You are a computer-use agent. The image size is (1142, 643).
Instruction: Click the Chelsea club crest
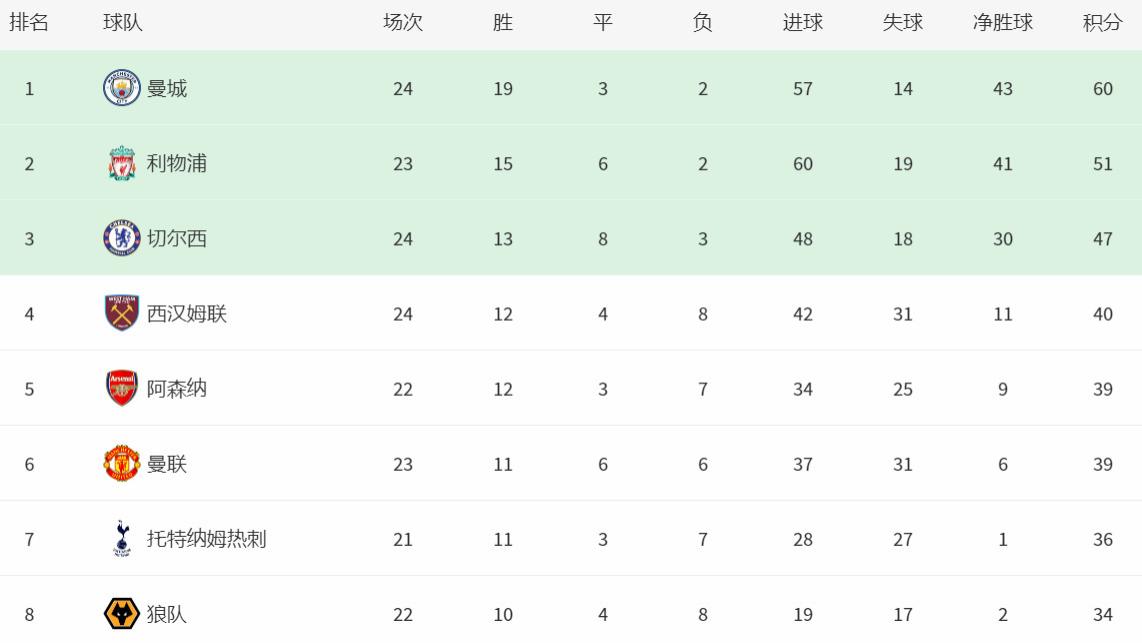click(x=122, y=238)
